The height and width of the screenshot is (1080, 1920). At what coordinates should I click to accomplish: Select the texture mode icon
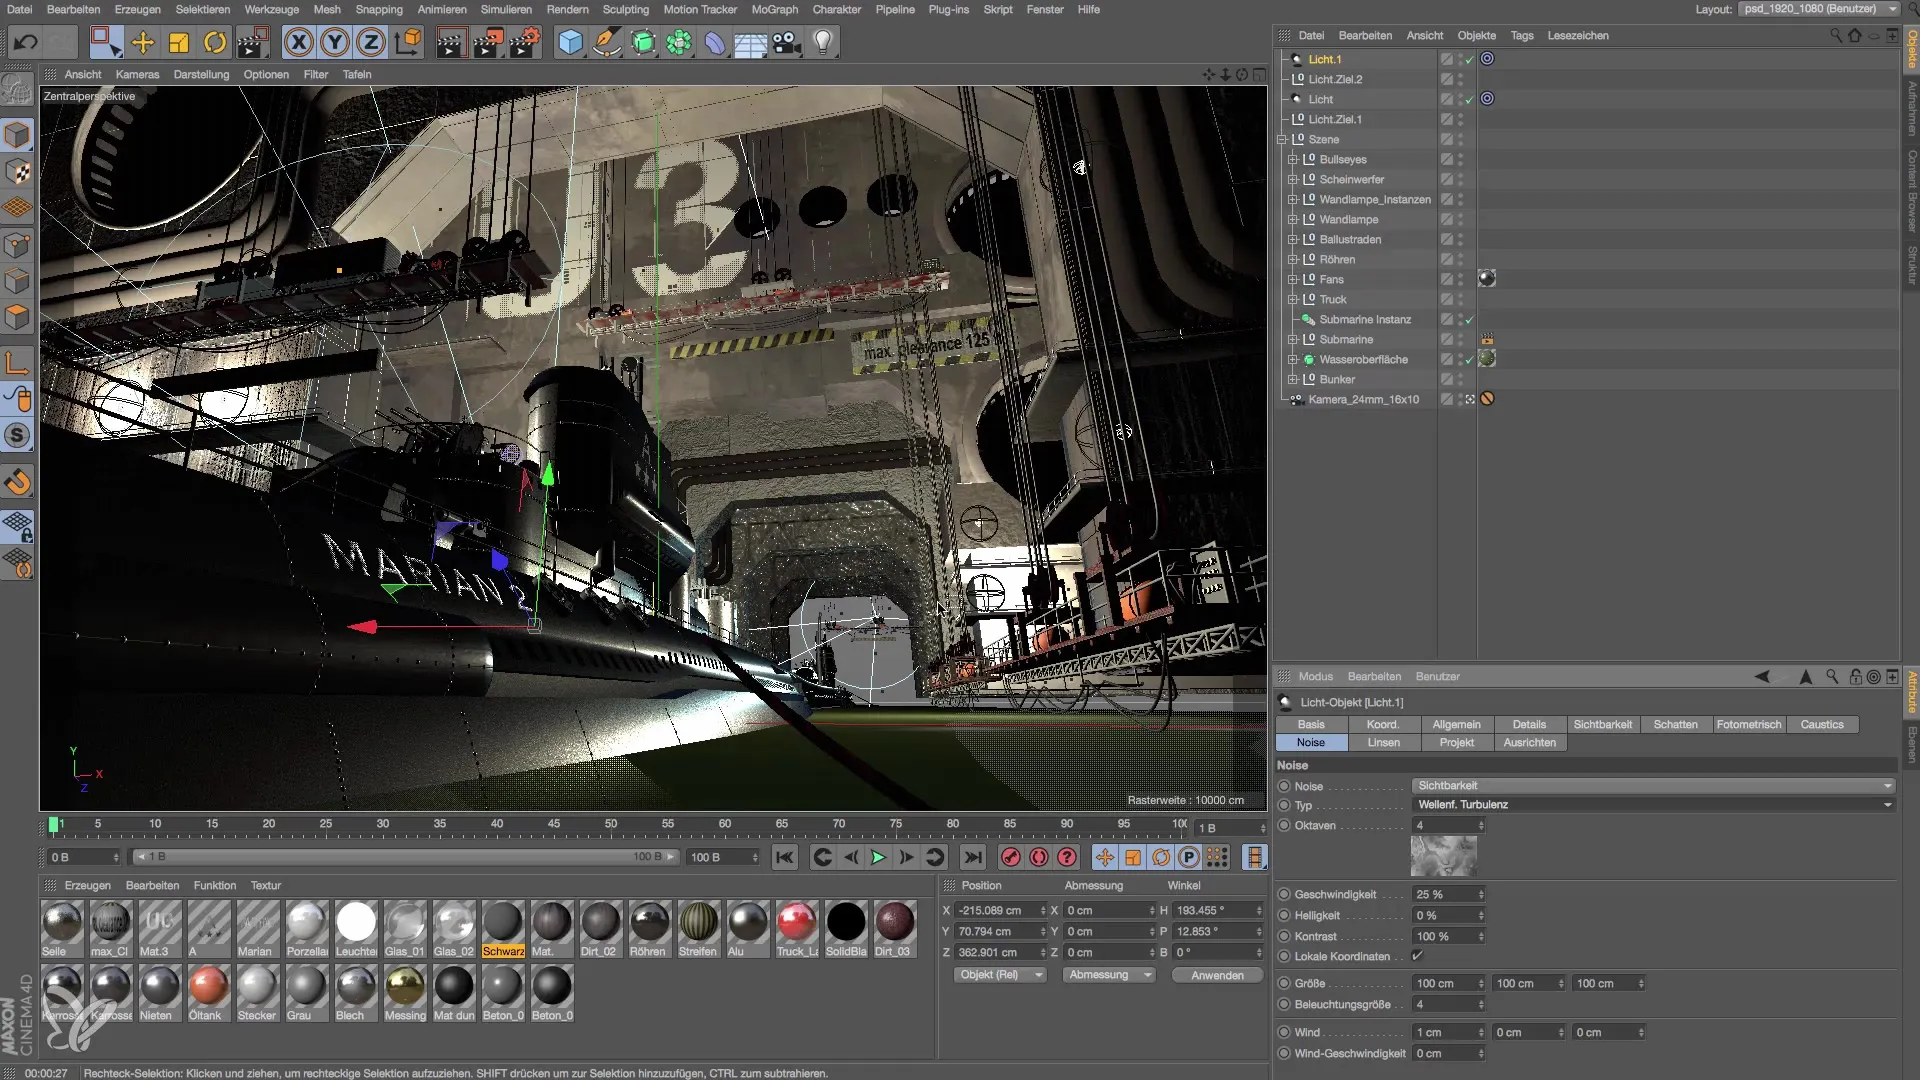17,172
